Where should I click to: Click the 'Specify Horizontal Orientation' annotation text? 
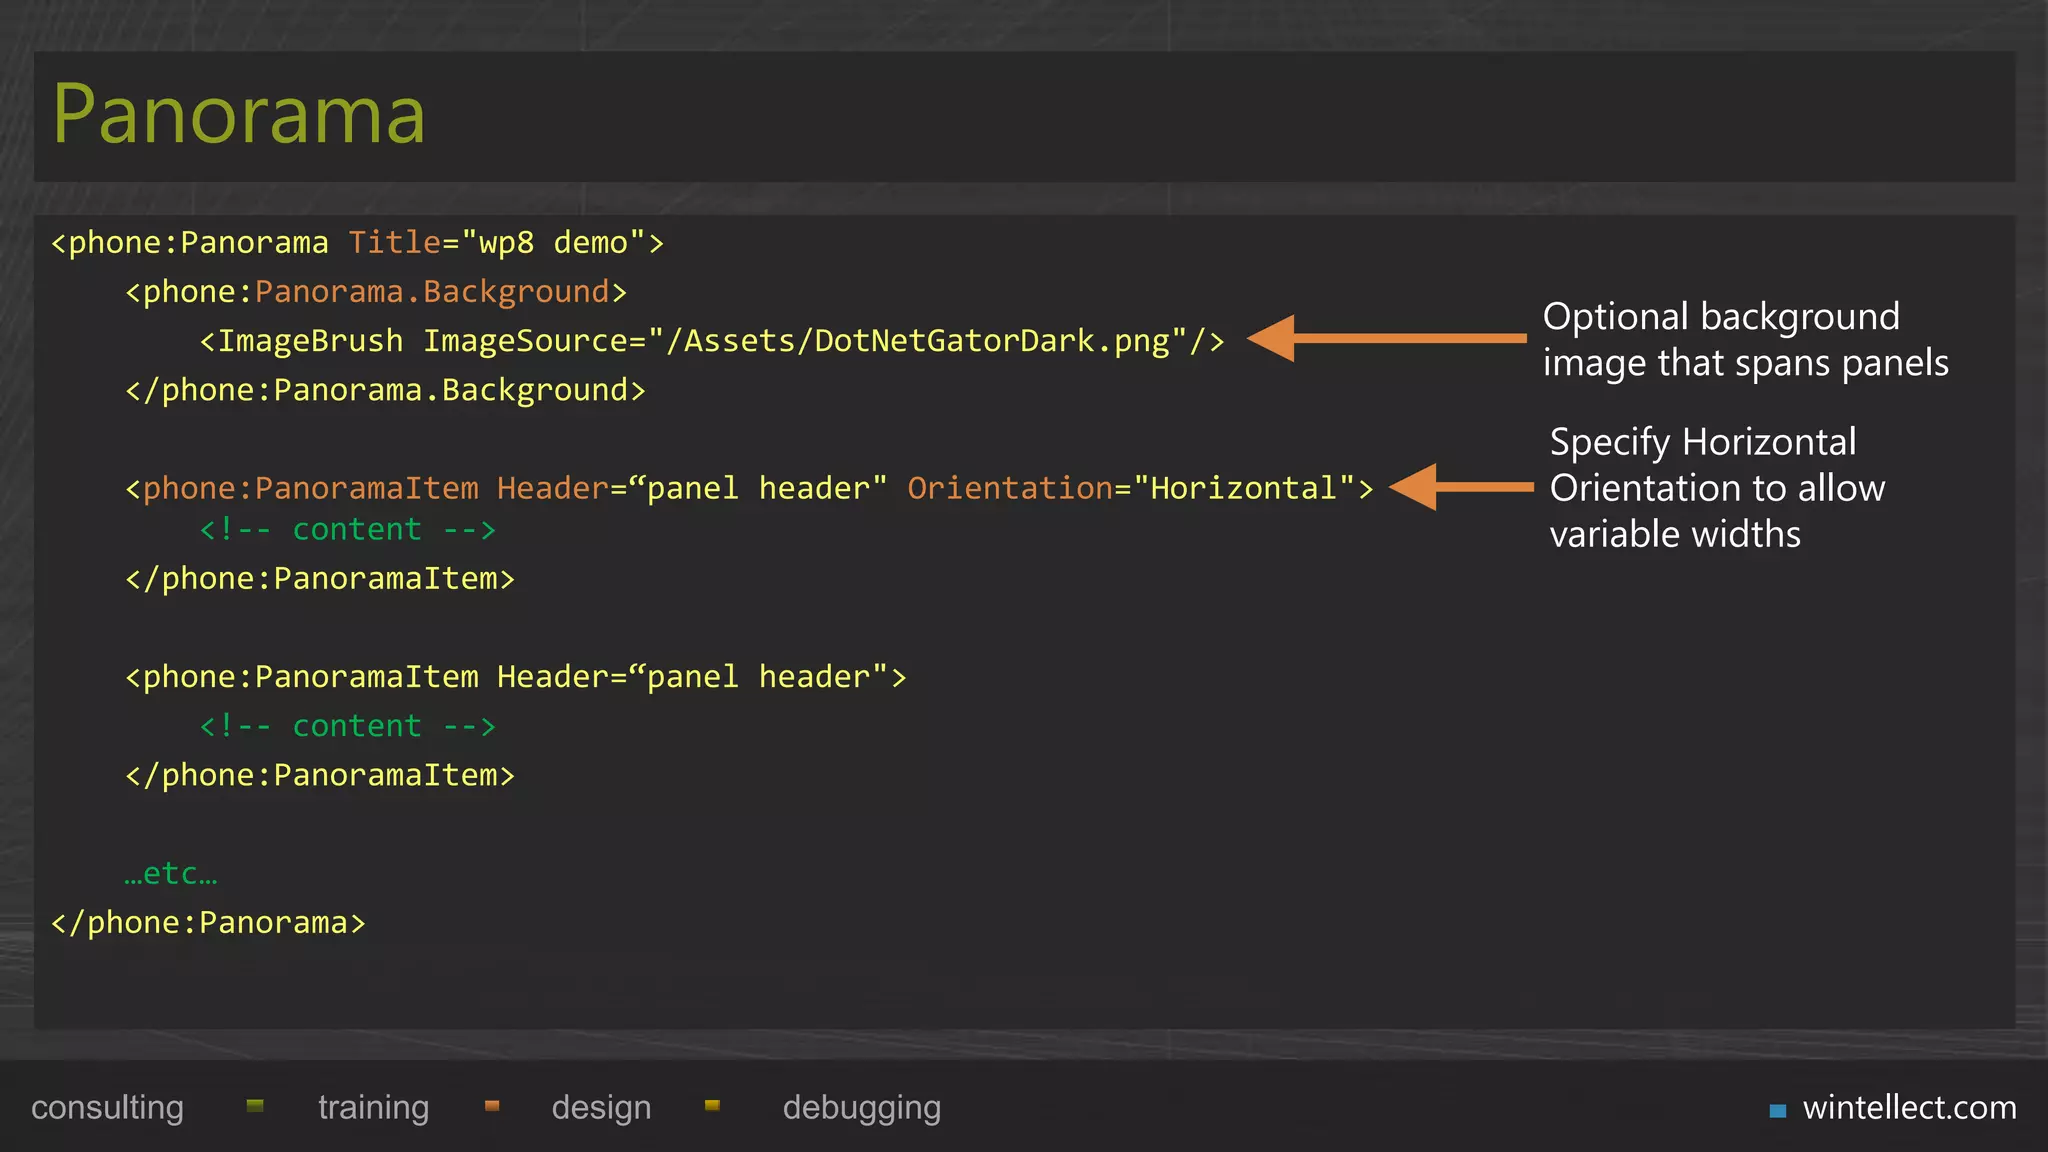point(1716,488)
